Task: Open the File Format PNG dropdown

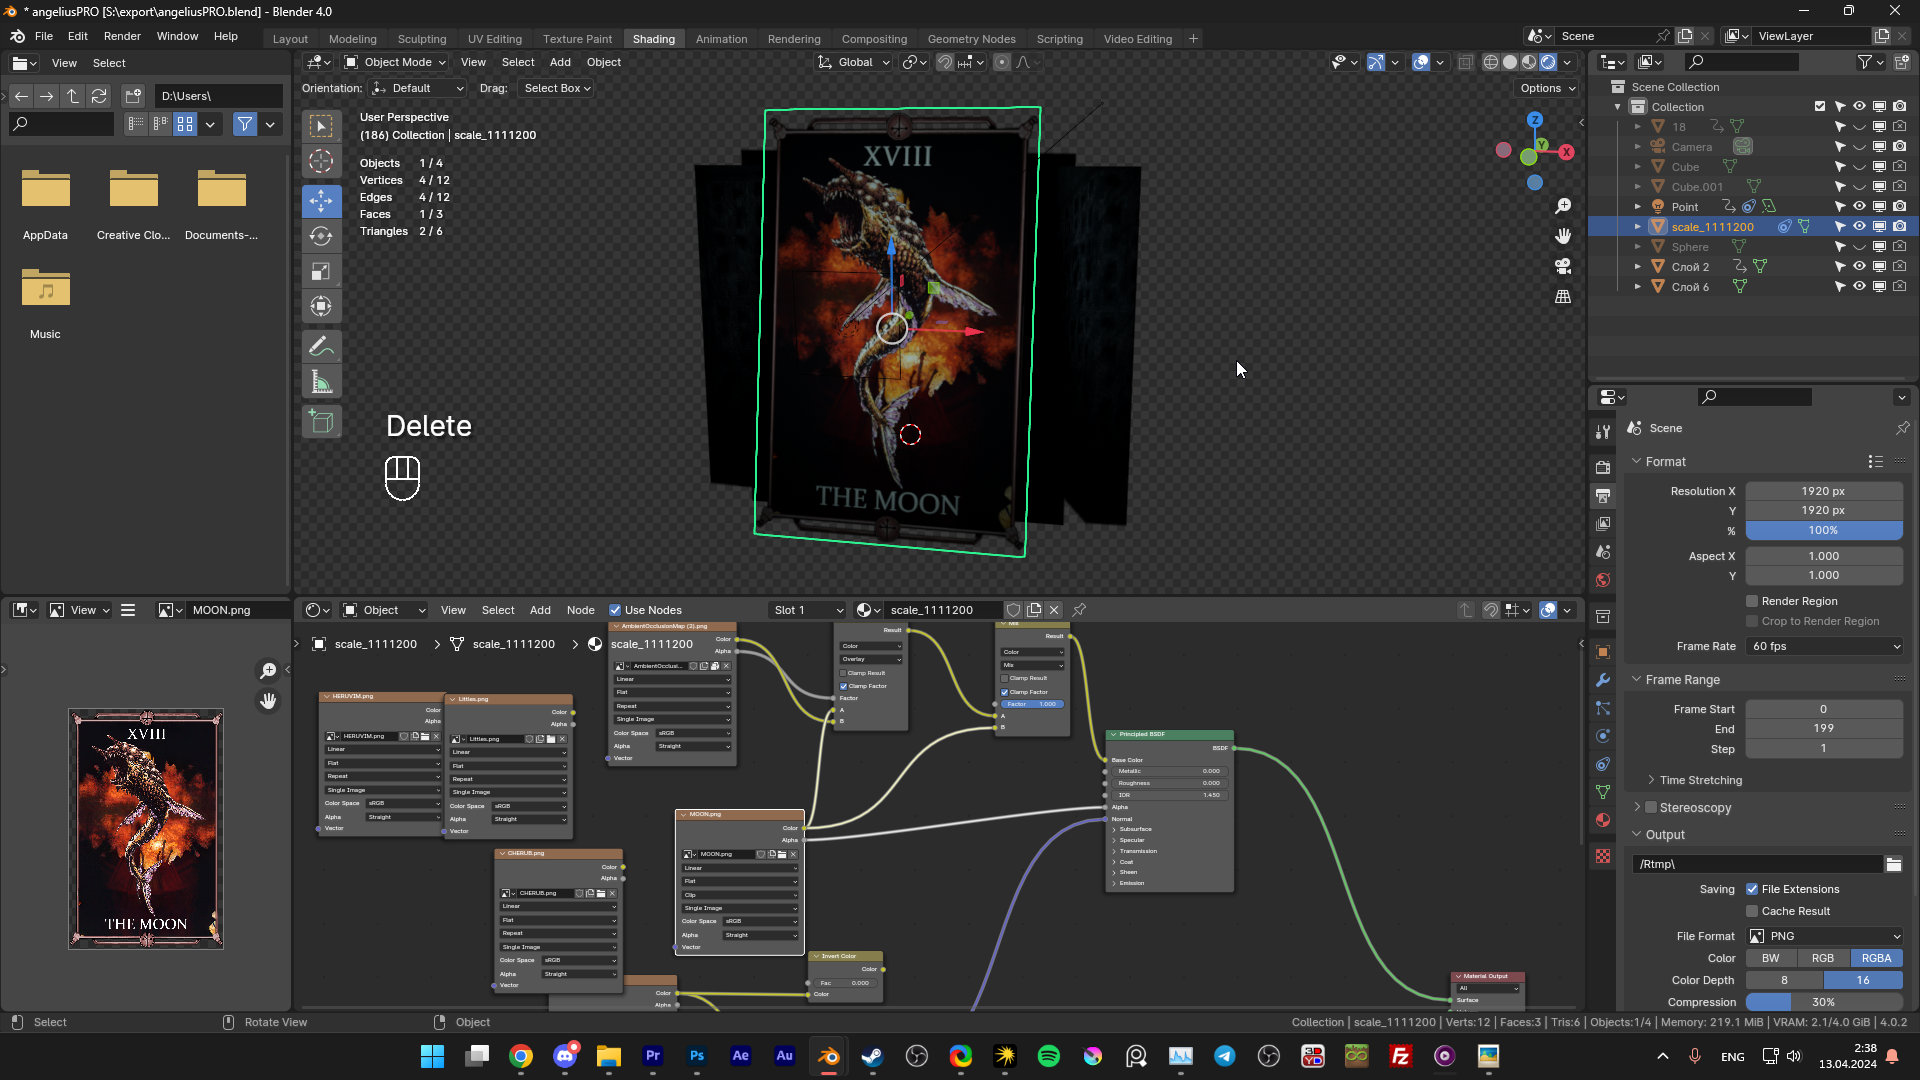Action: 1825,936
